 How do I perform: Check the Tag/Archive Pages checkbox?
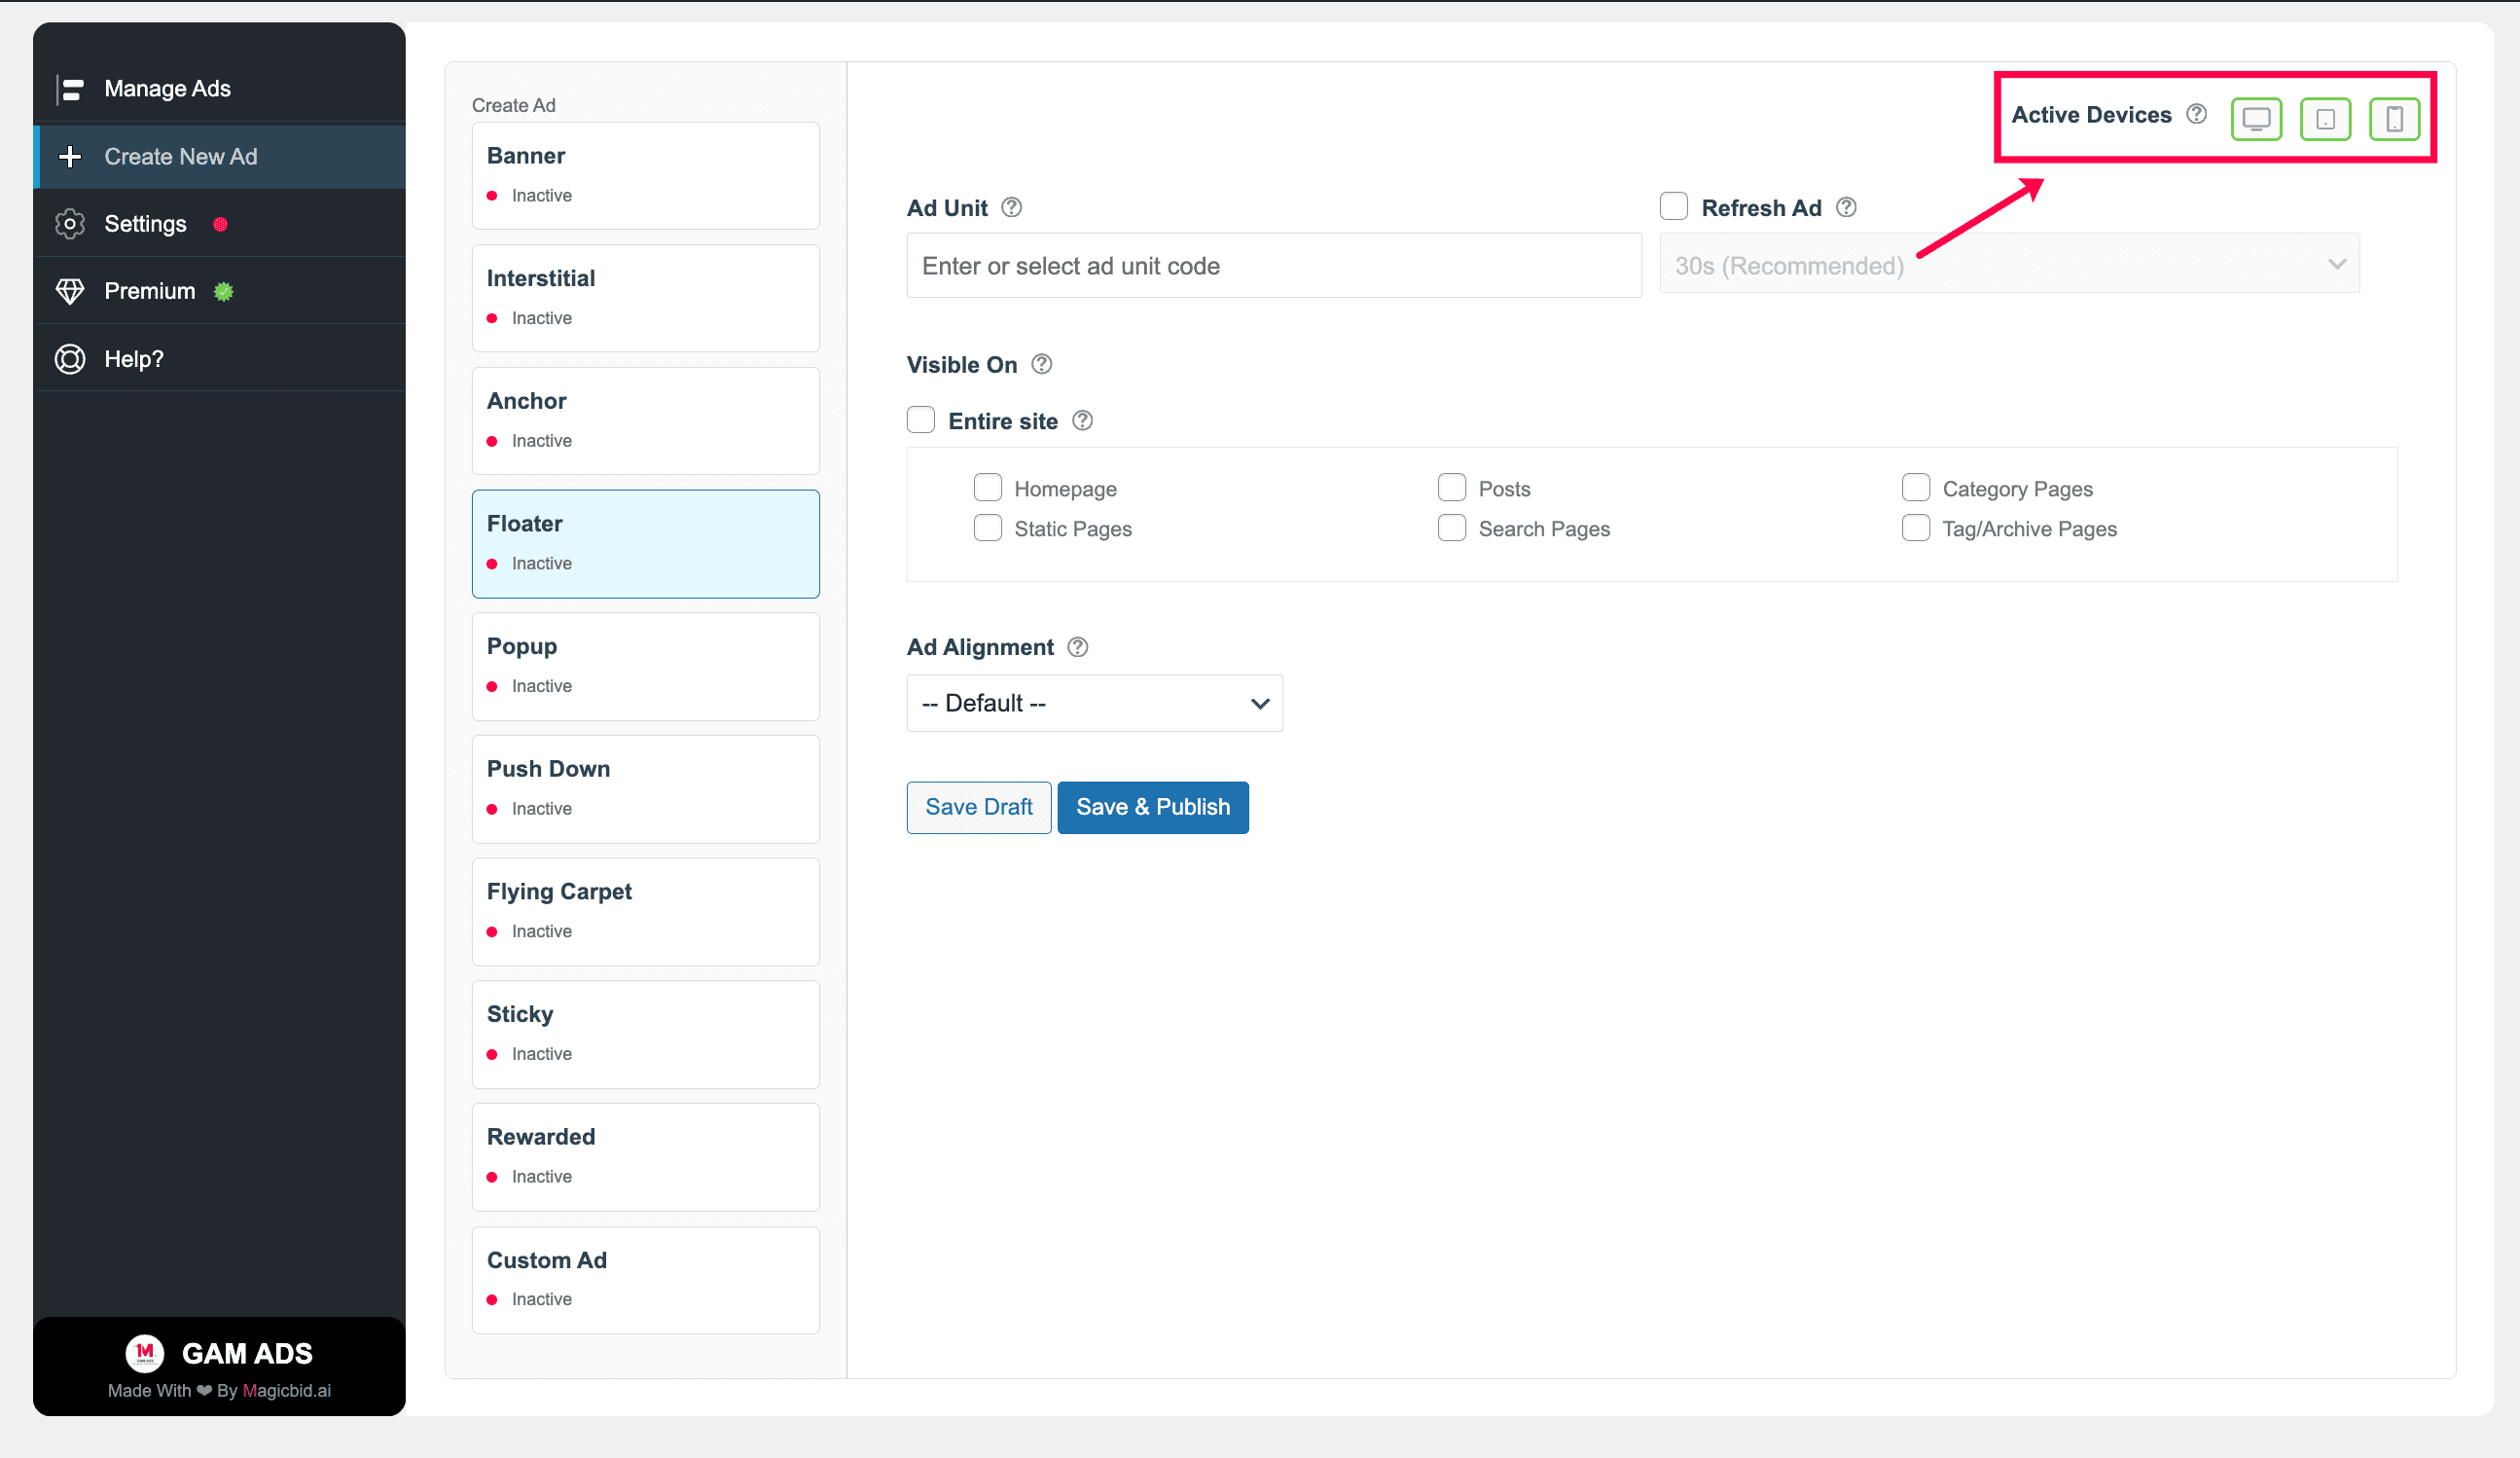(x=1915, y=528)
